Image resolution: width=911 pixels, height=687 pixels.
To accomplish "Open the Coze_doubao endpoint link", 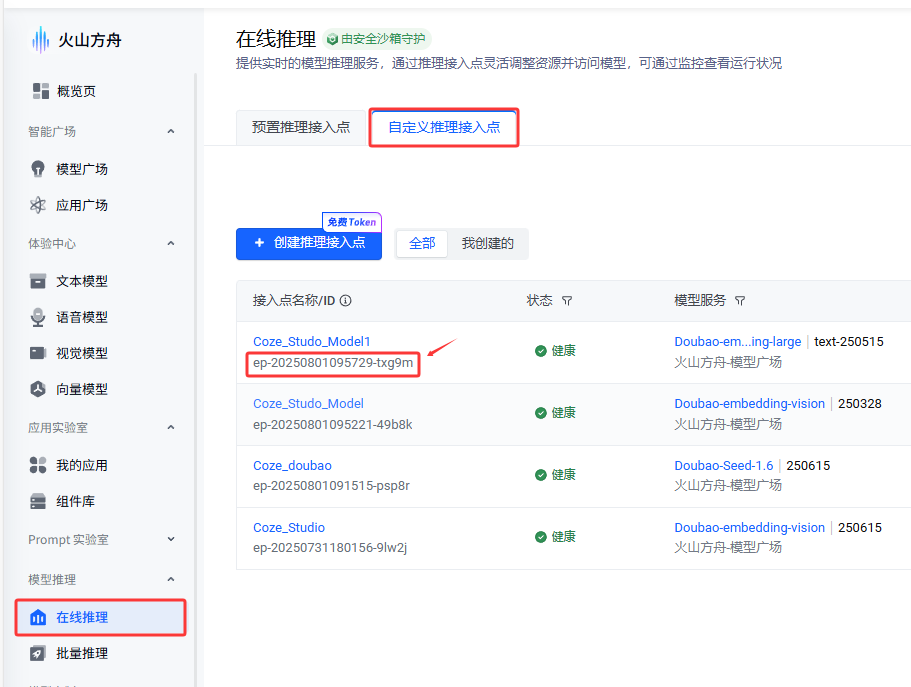I will pos(292,466).
